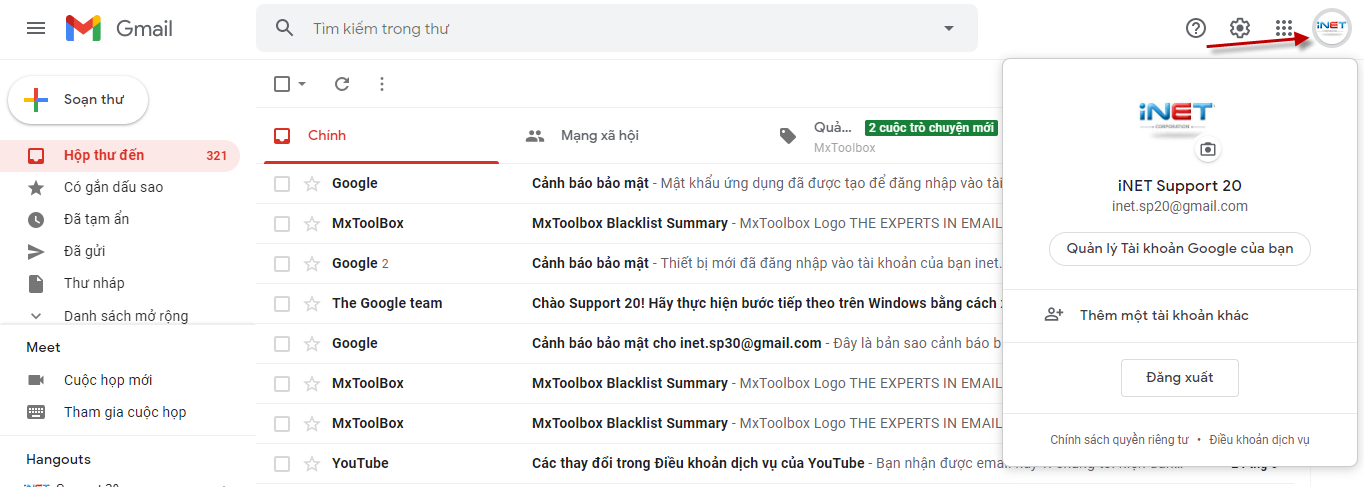The image size is (1364, 487).
Task: Open Điều khoản dịch vụ link
Action: 1259,440
